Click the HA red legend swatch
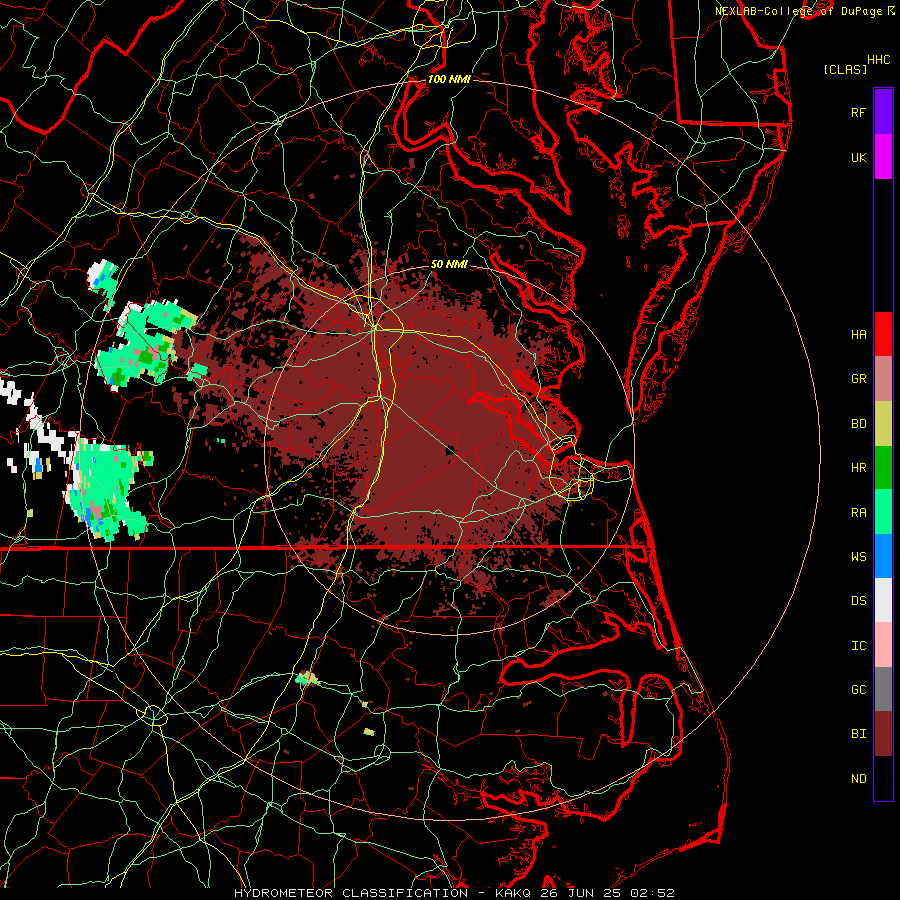900x900 pixels. click(883, 334)
